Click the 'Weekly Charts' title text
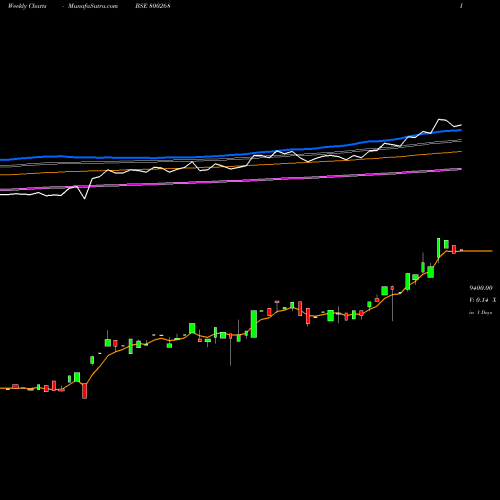The image size is (500, 500). click(27, 6)
